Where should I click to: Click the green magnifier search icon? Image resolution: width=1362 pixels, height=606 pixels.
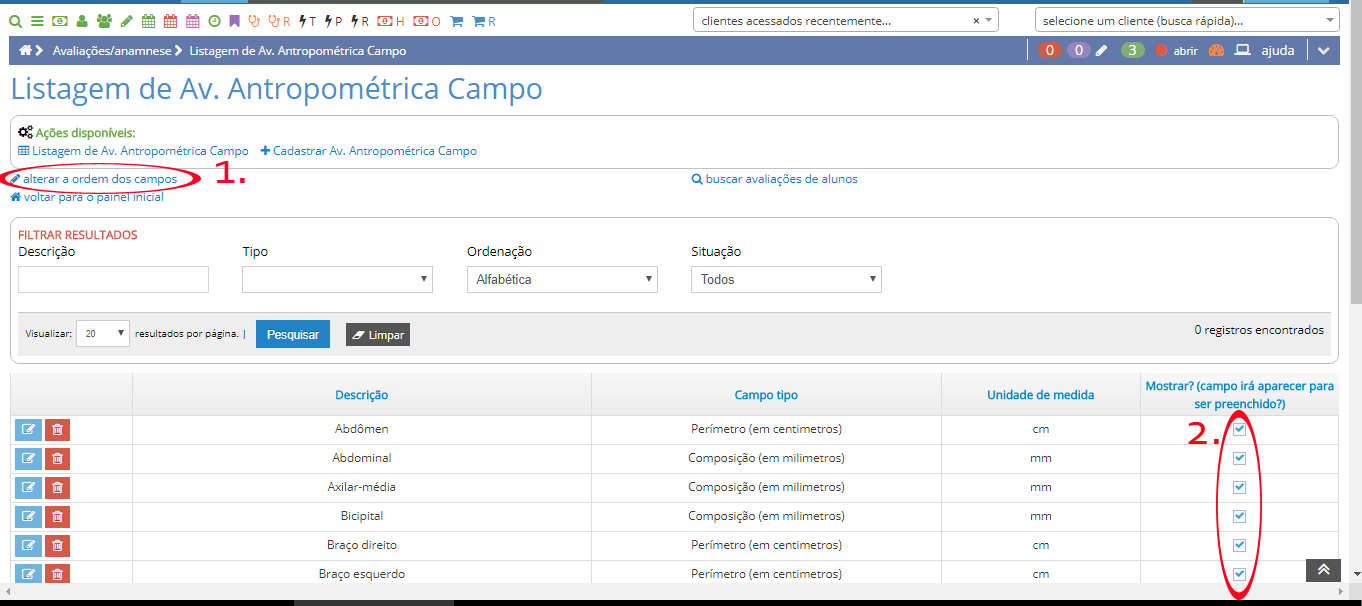coord(16,21)
